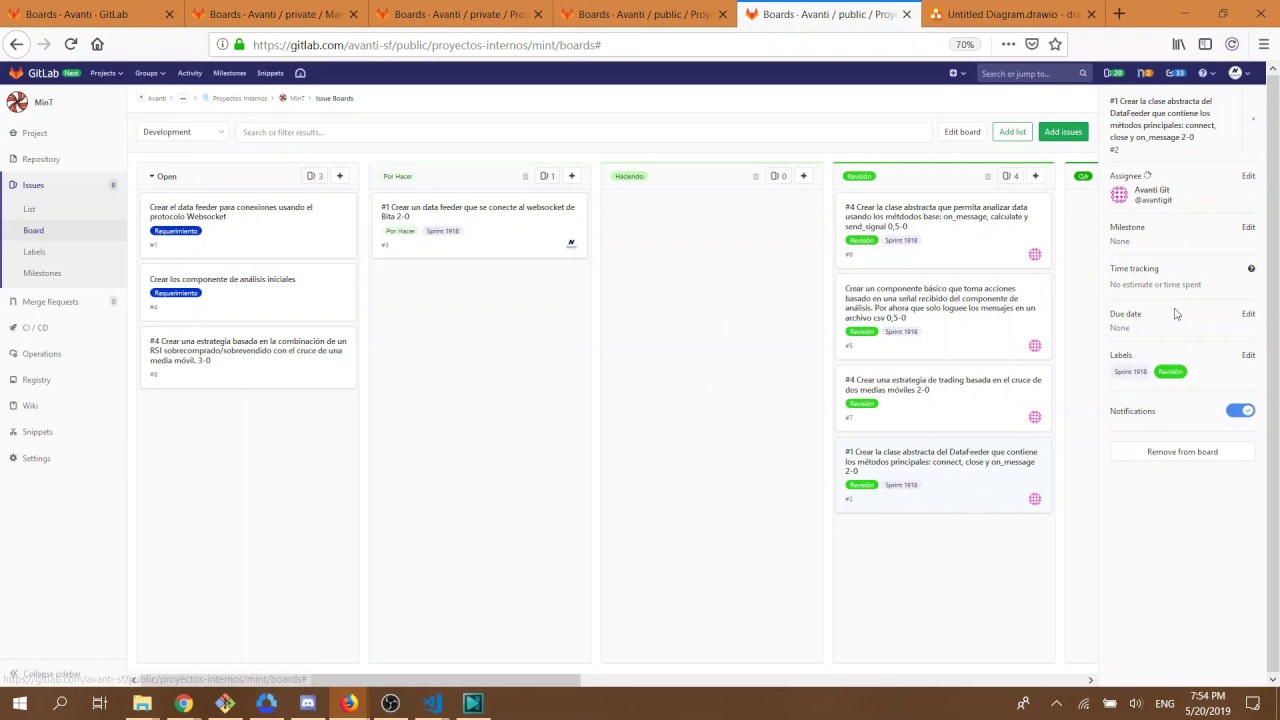Image resolution: width=1280 pixels, height=720 pixels.
Task: Select List under Issues
Action: coord(29,209)
